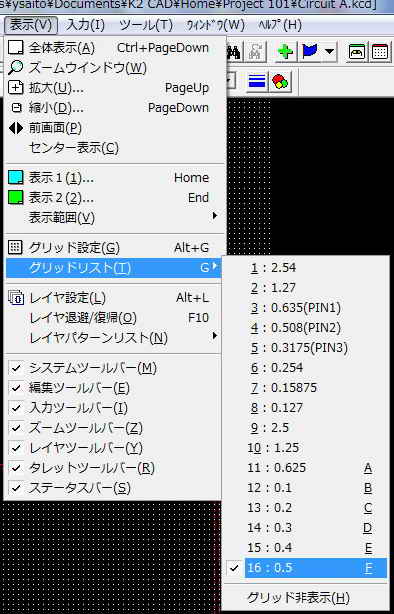Click the greyed icon beside binoculars

[x=256, y=52]
